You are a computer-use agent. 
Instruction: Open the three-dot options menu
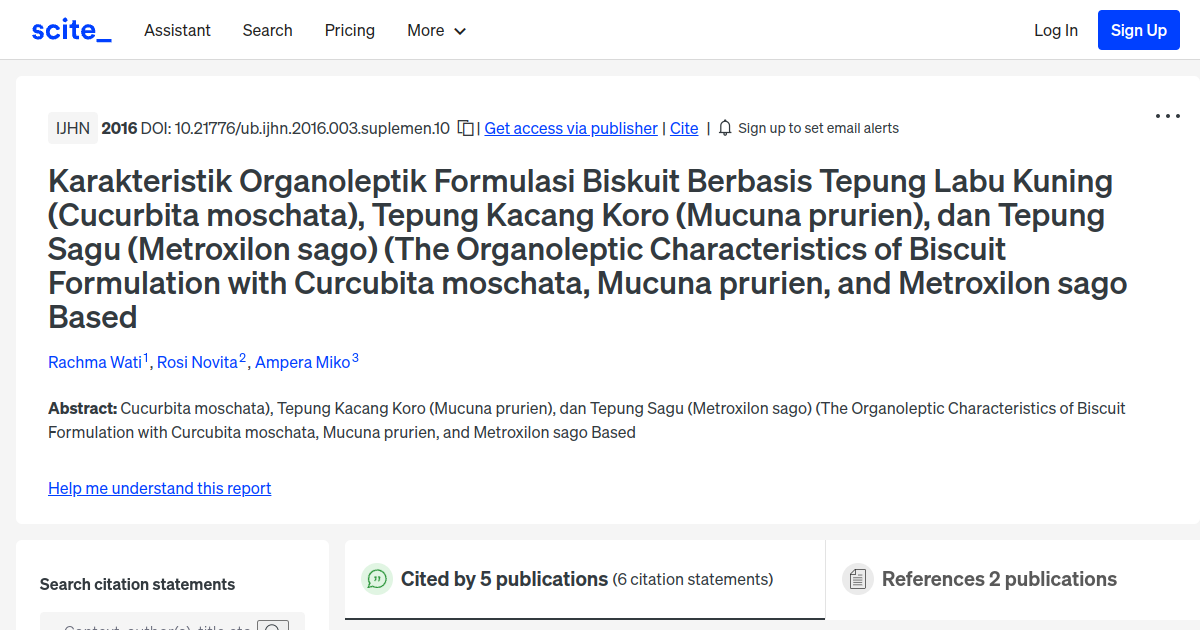click(x=1167, y=116)
